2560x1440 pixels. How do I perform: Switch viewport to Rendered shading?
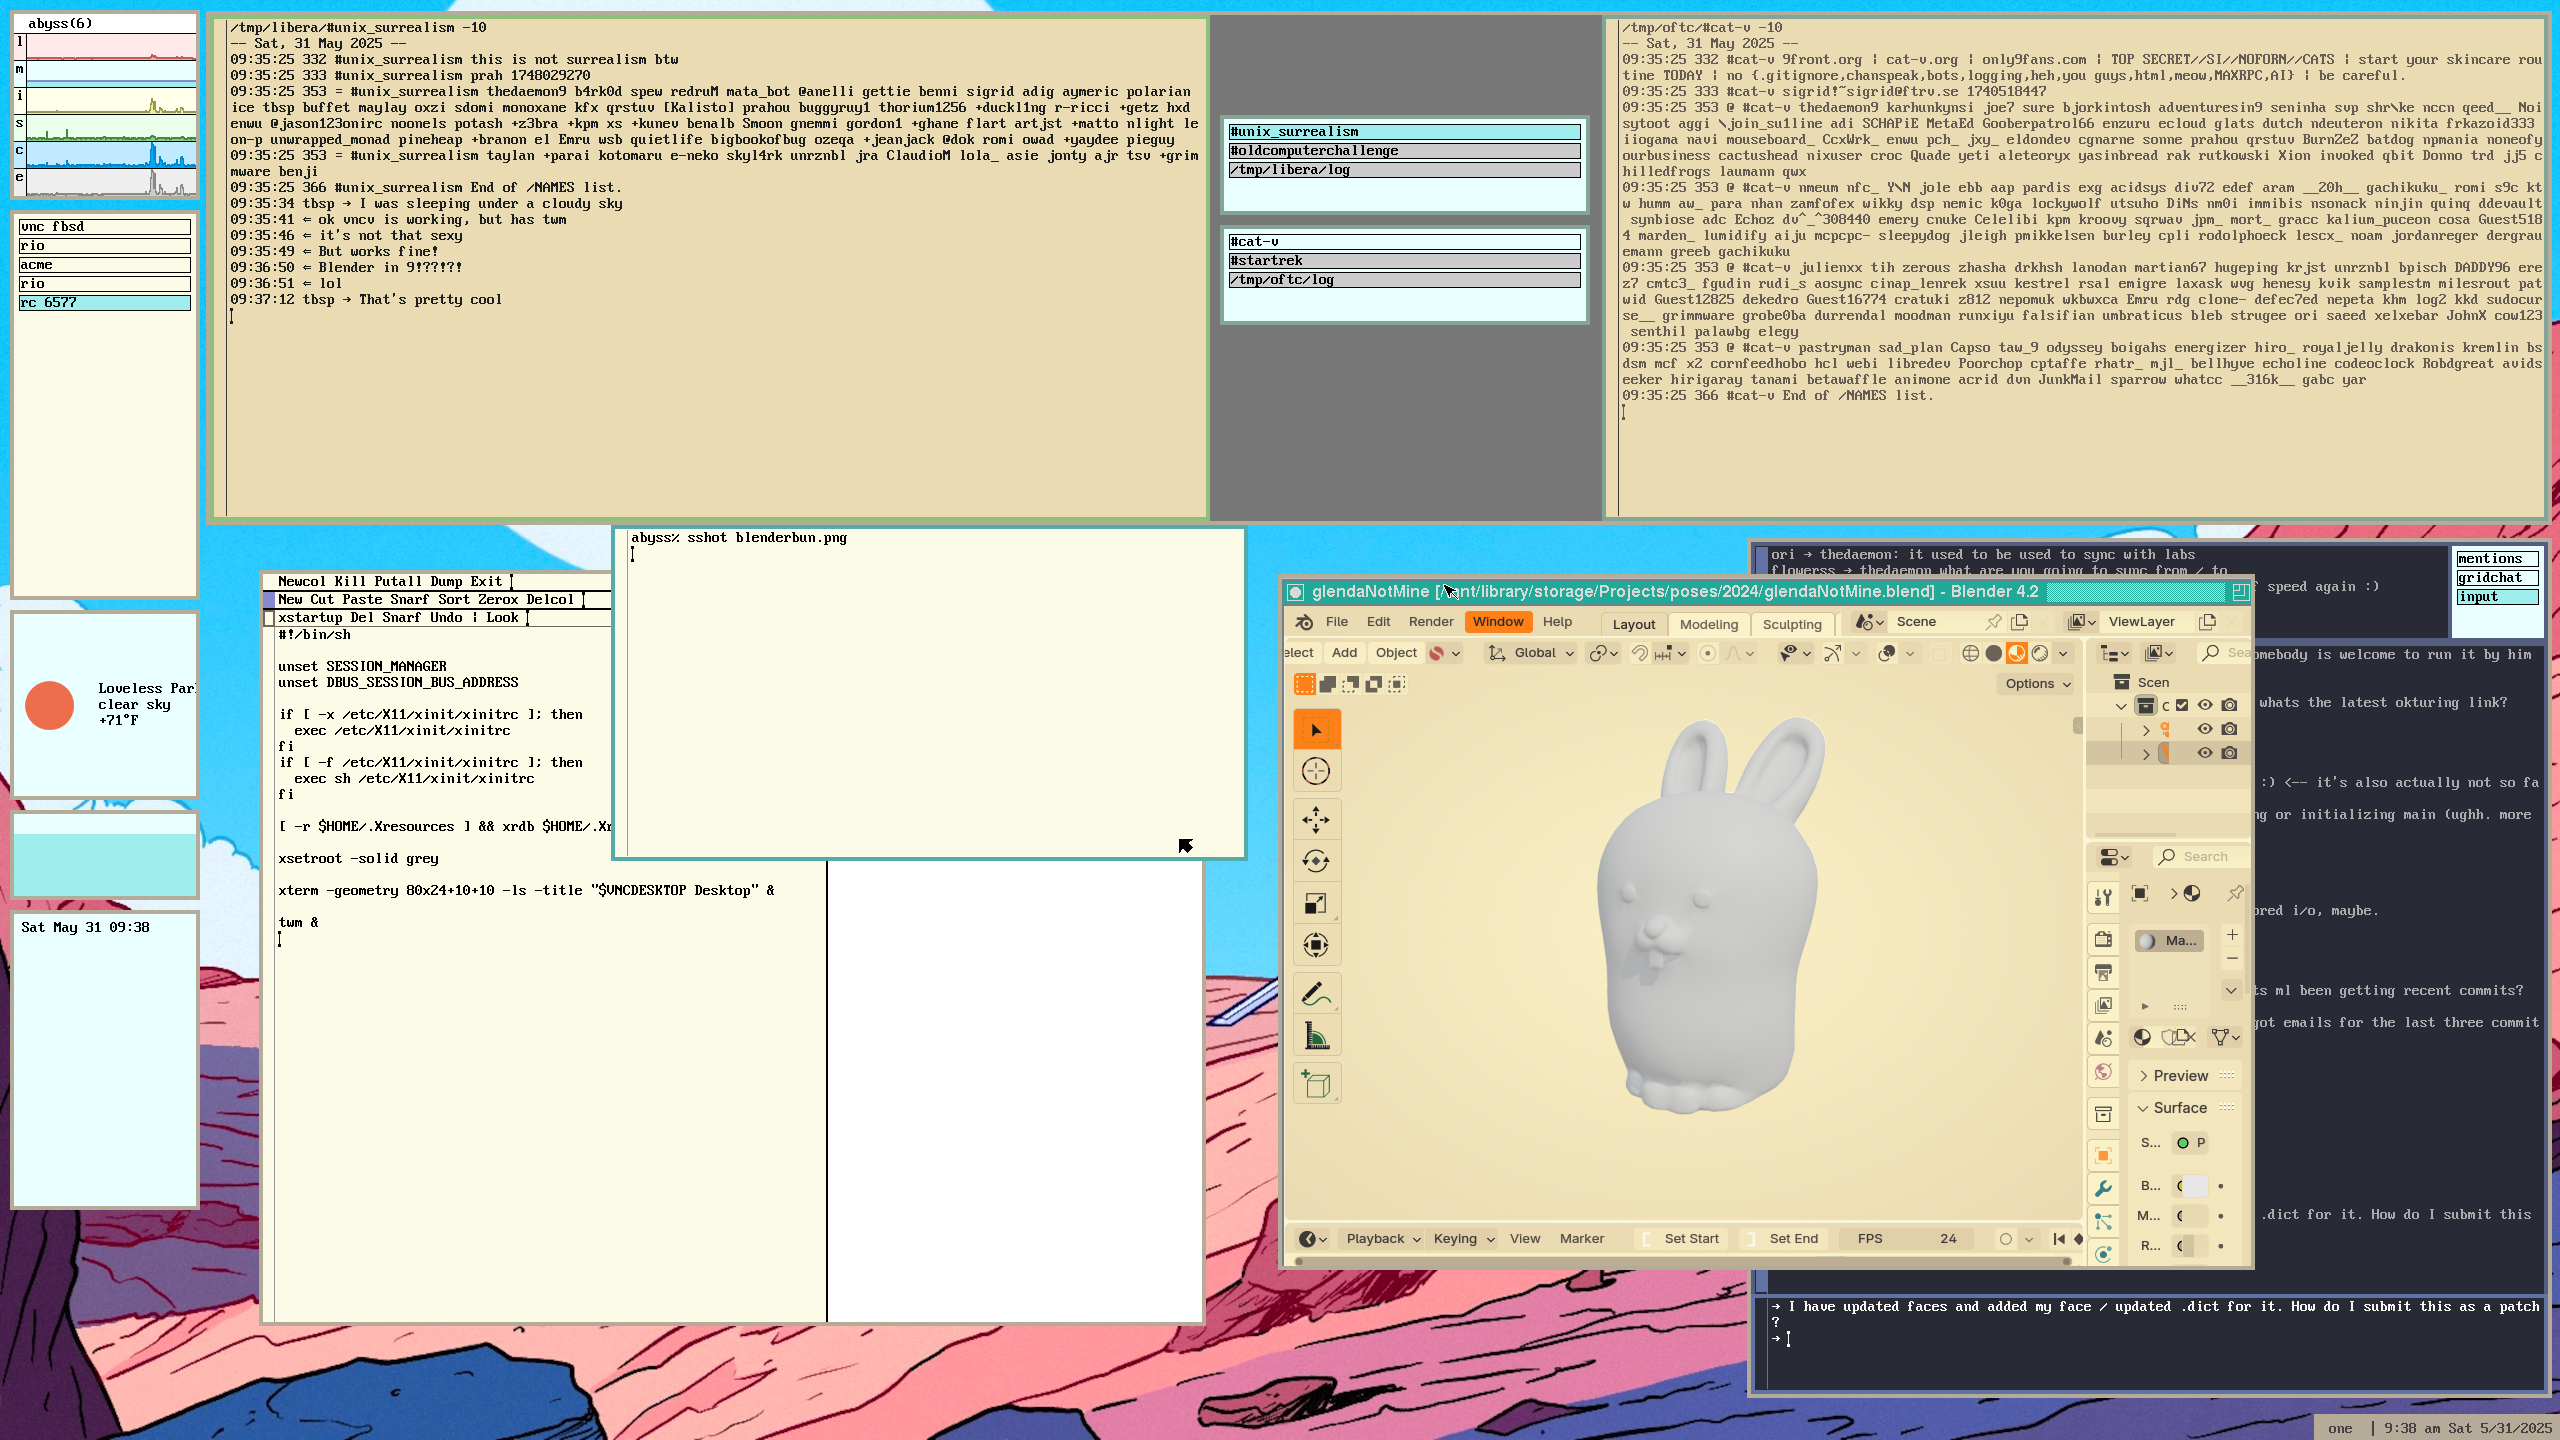pos(2040,653)
